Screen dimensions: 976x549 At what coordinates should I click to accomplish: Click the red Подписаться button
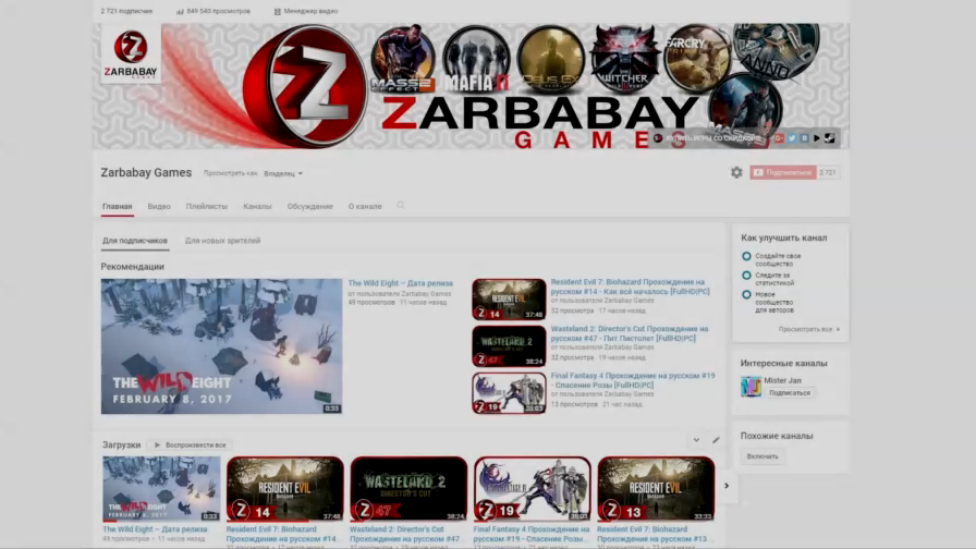pos(783,172)
